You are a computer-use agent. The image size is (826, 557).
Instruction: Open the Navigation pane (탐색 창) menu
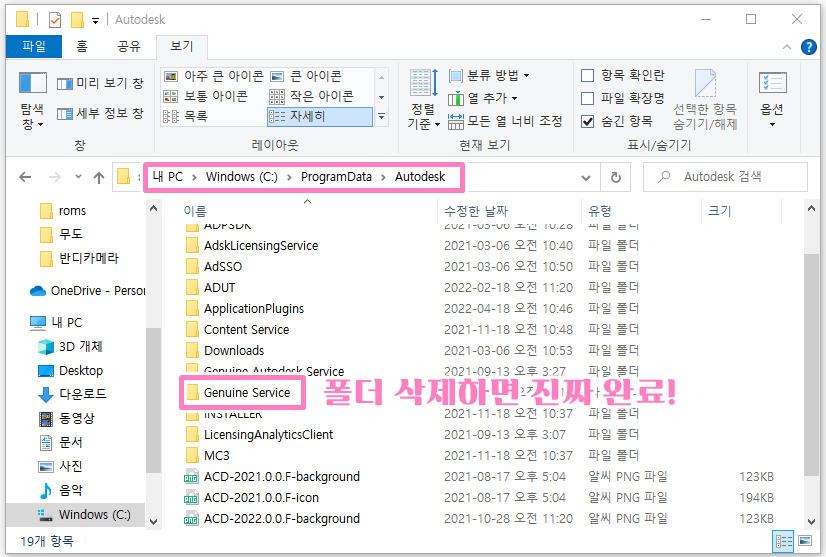(32, 101)
